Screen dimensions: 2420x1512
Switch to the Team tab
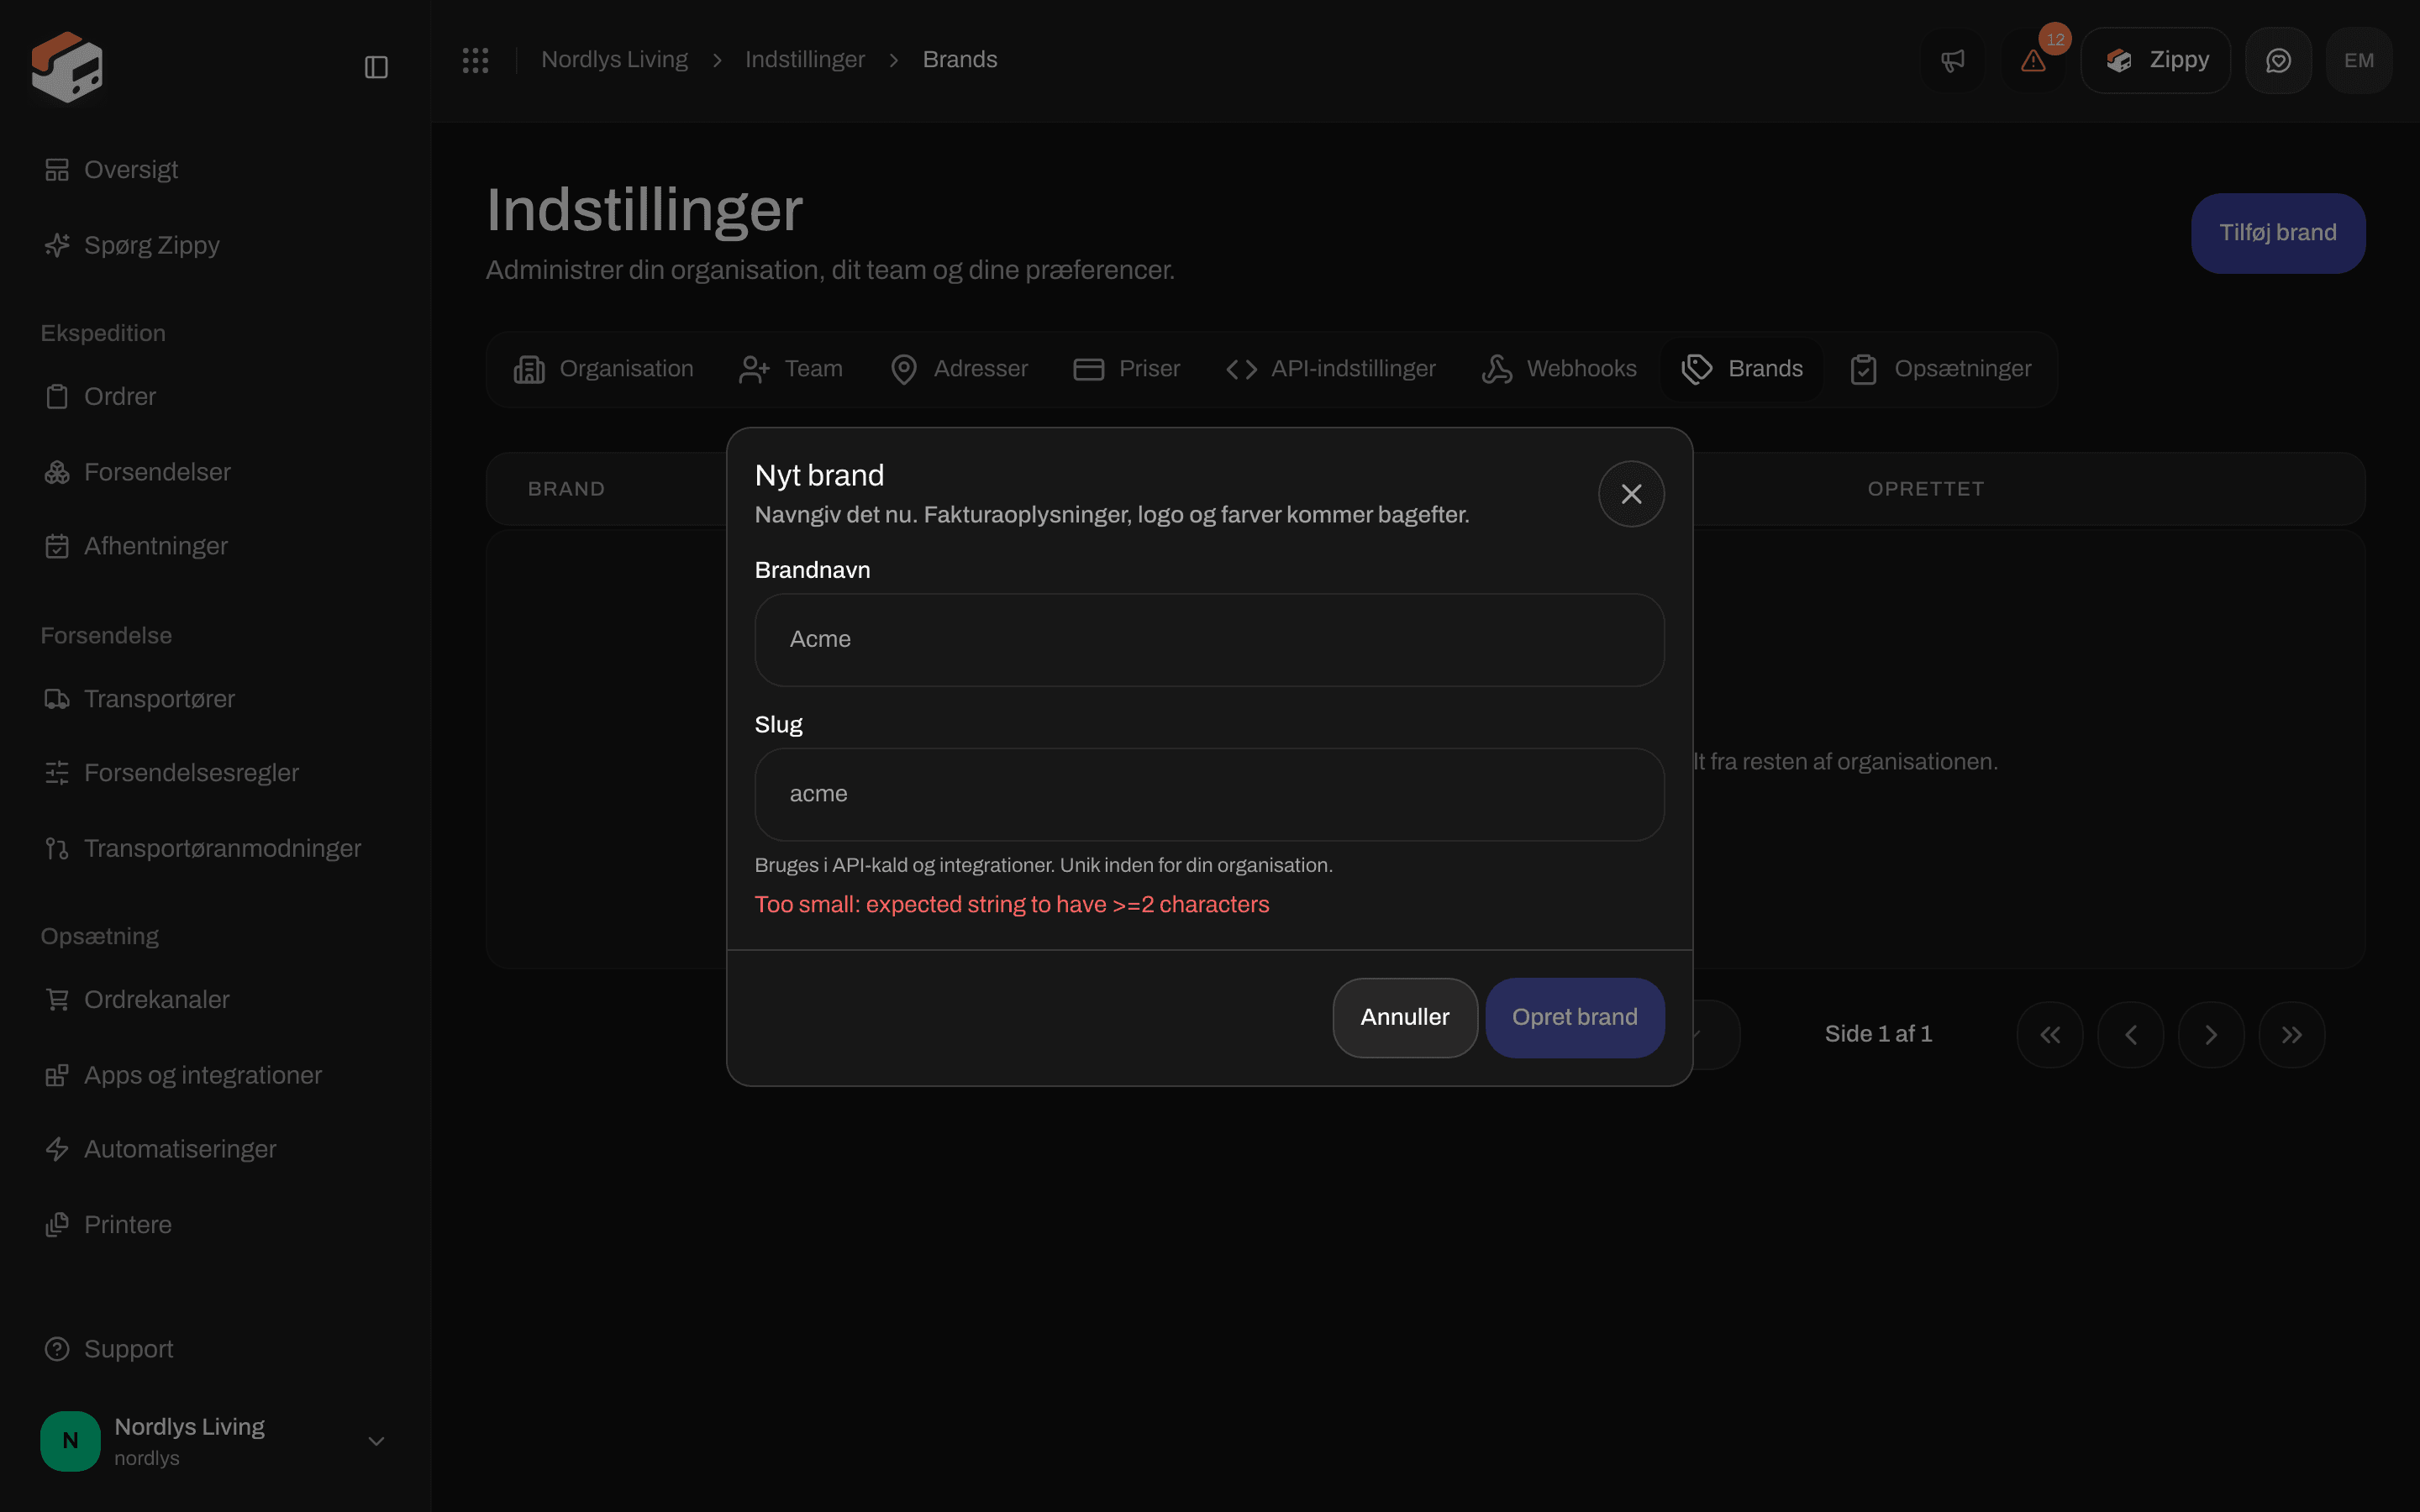pyautogui.click(x=791, y=369)
